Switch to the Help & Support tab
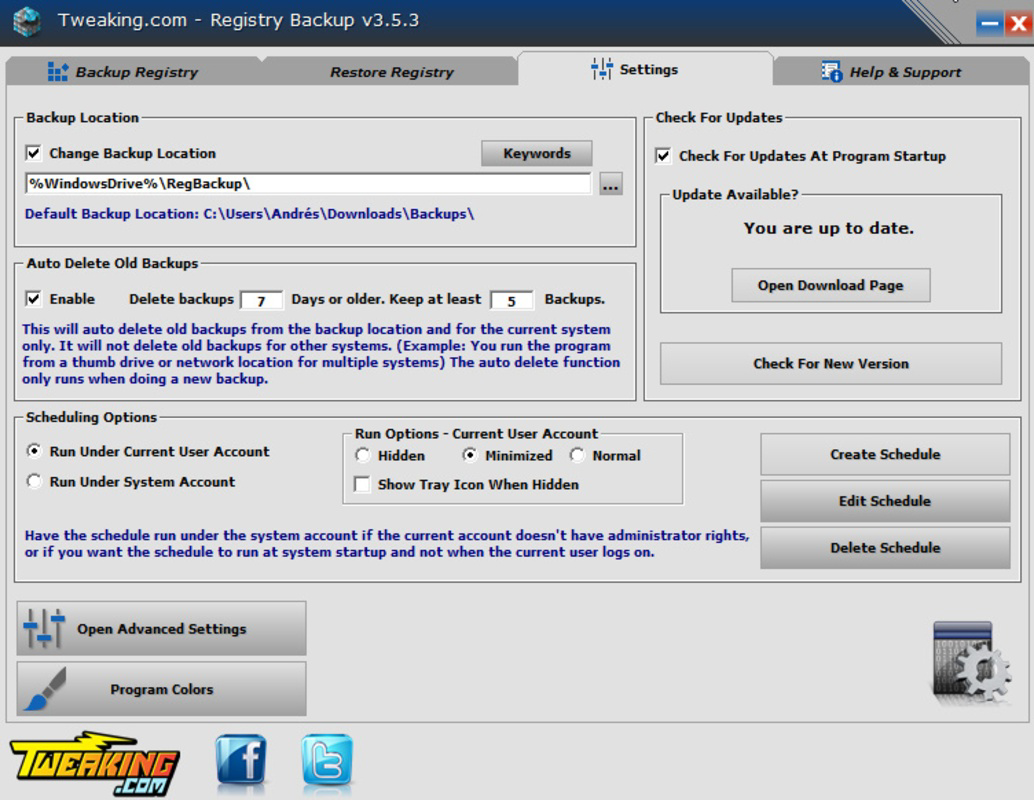Viewport: 1034px width, 800px height. coord(899,71)
